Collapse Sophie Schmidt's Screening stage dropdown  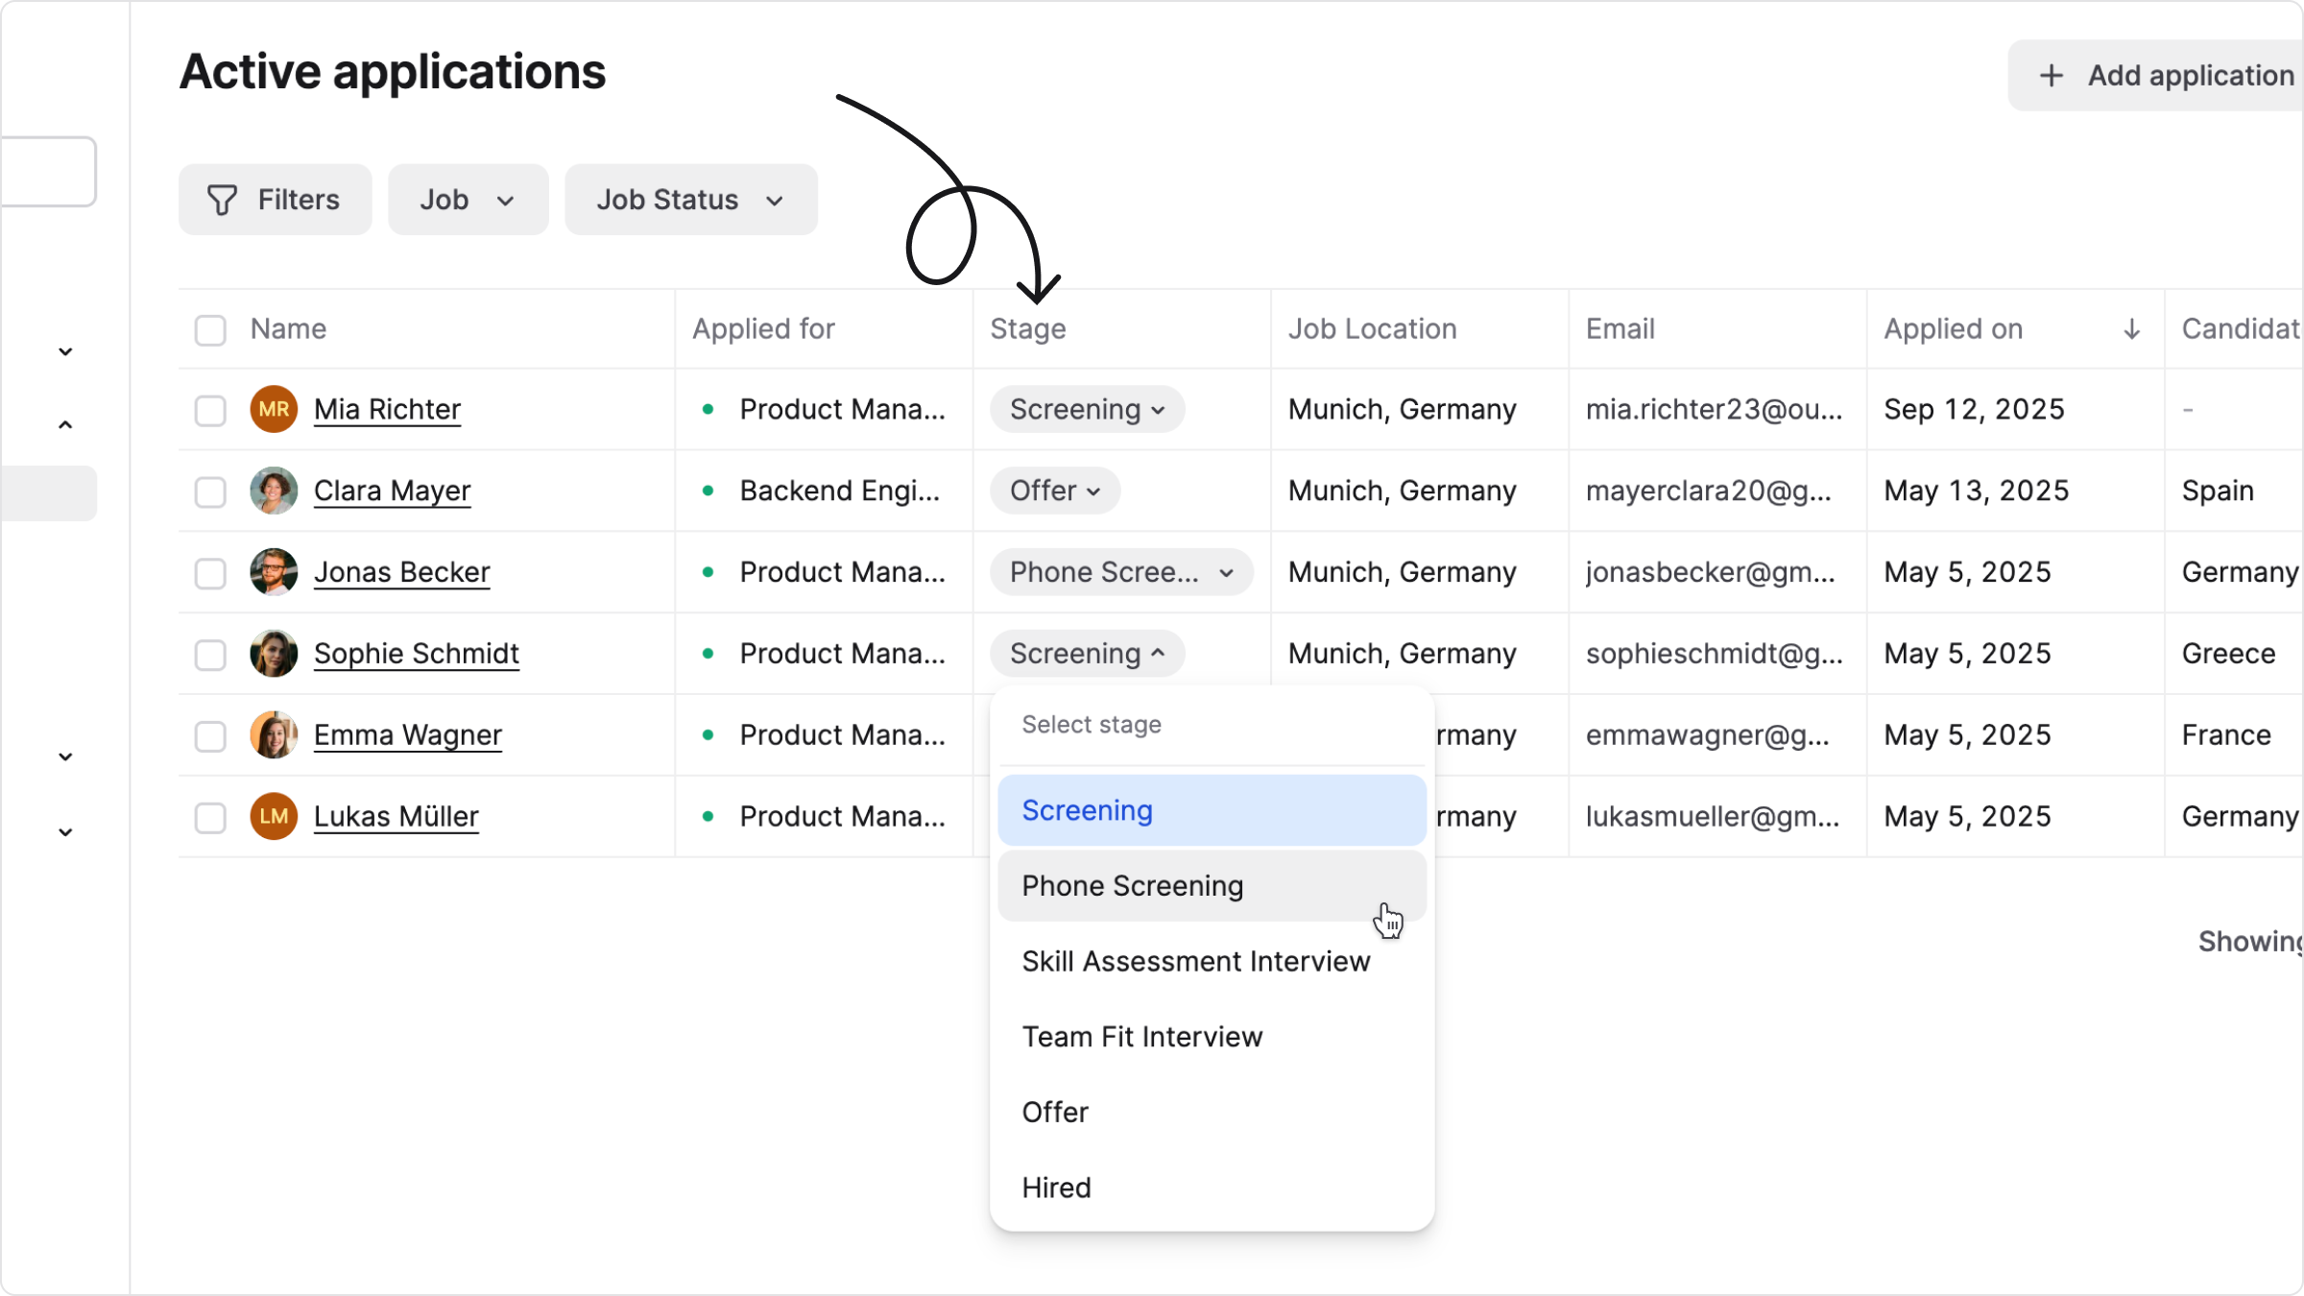(1086, 654)
